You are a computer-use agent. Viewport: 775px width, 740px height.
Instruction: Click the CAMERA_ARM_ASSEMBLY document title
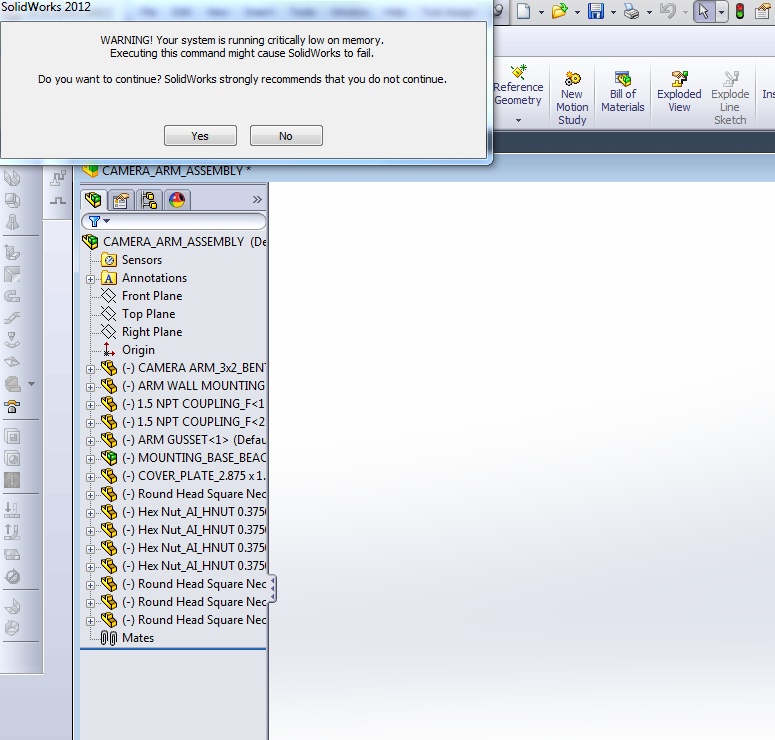click(x=176, y=171)
